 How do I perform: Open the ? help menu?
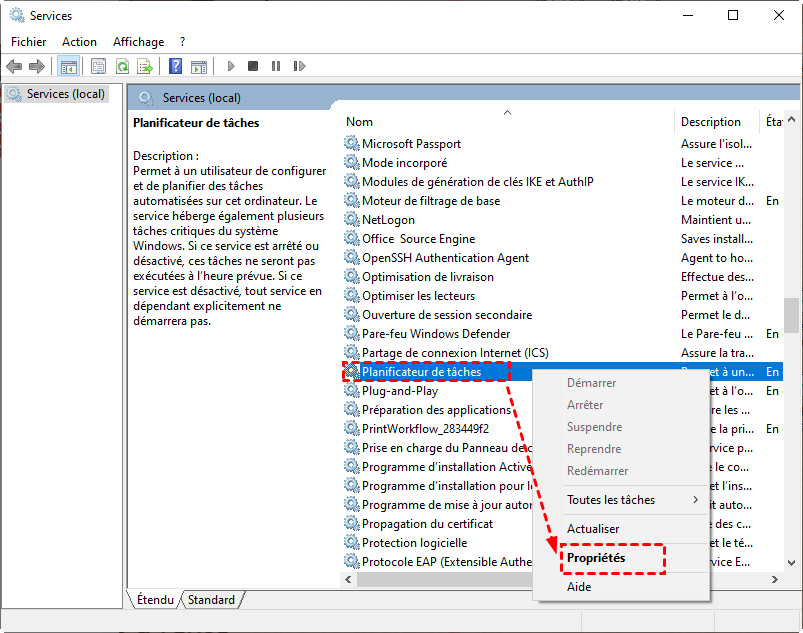183,41
